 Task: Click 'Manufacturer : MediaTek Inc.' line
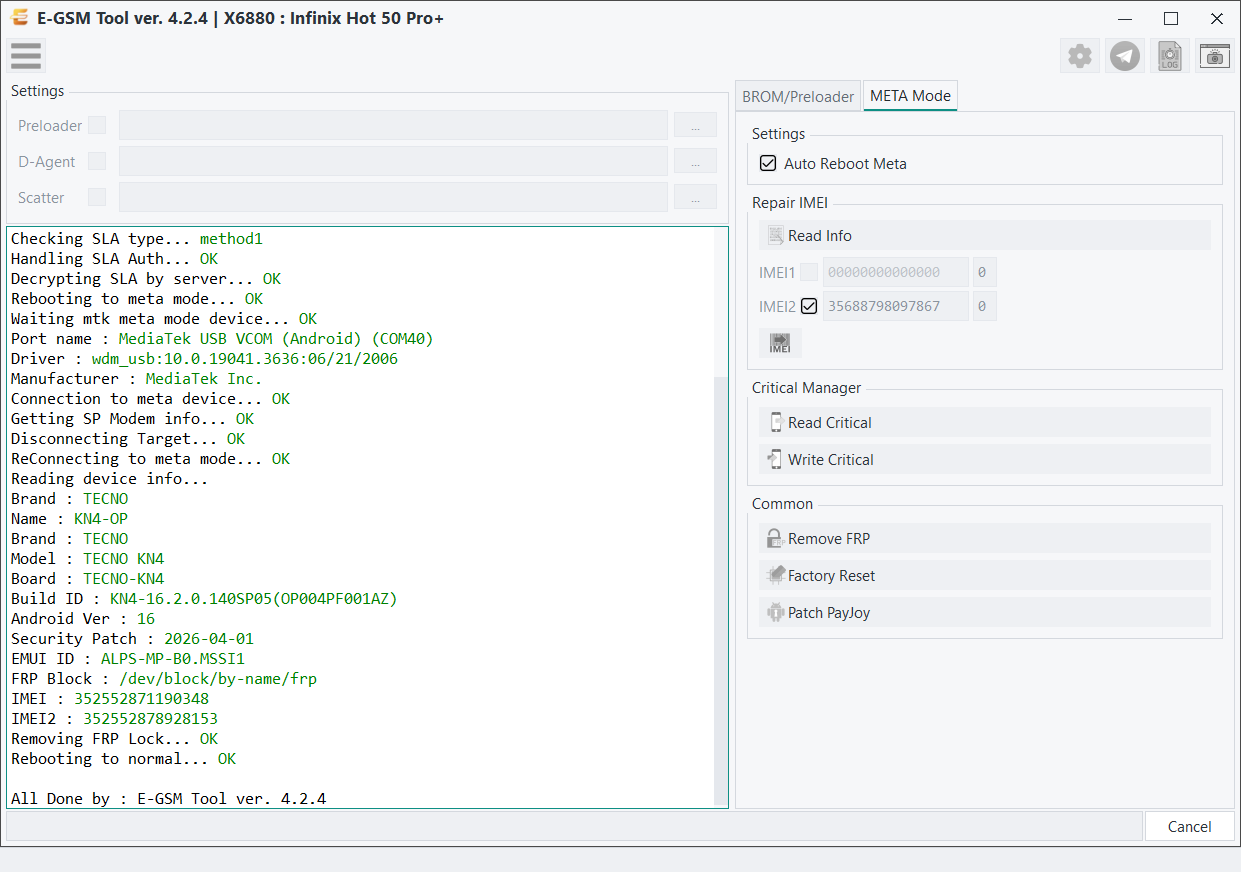click(136, 379)
